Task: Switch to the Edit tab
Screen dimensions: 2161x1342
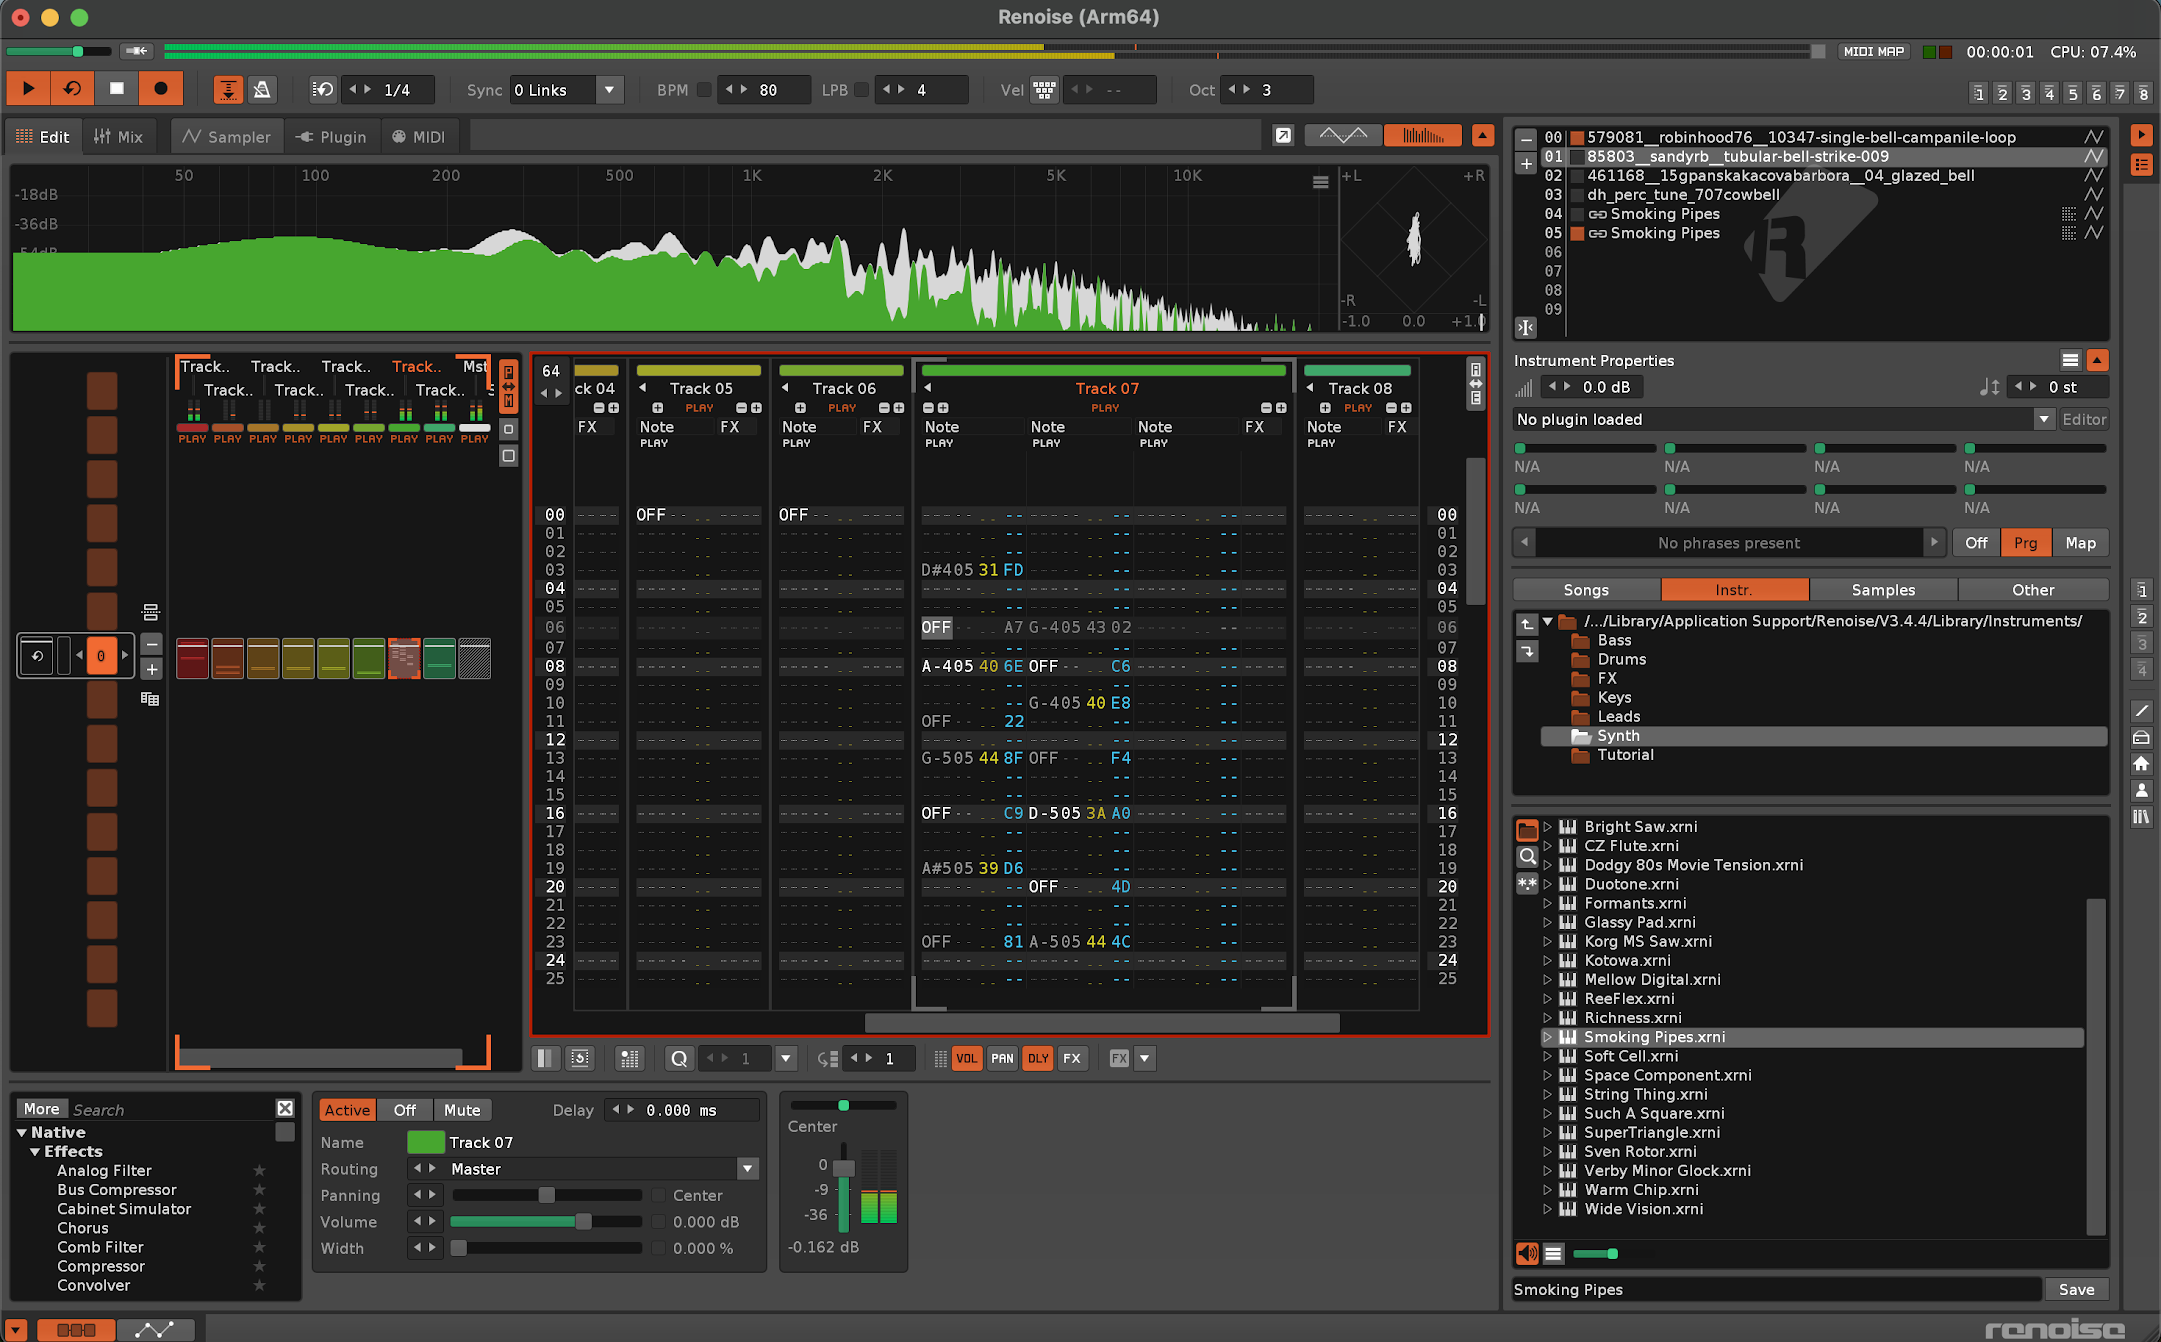Action: (43, 137)
